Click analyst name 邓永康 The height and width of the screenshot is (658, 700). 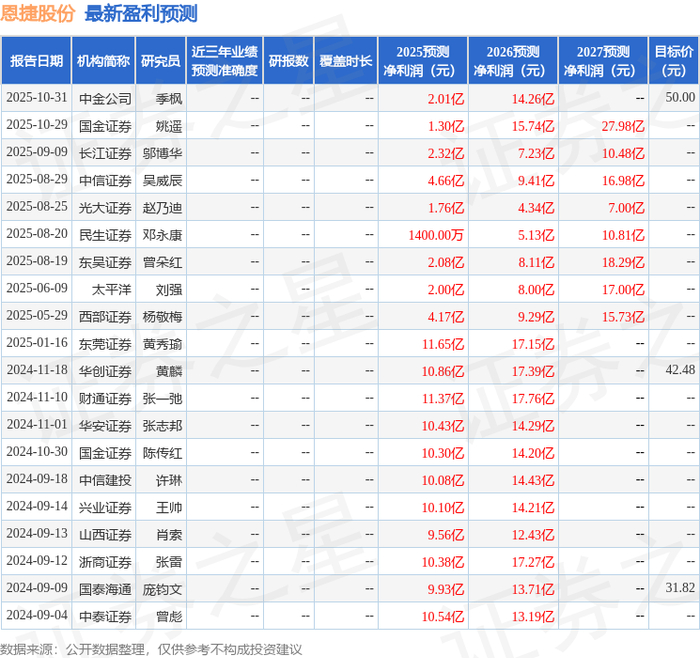click(162, 235)
